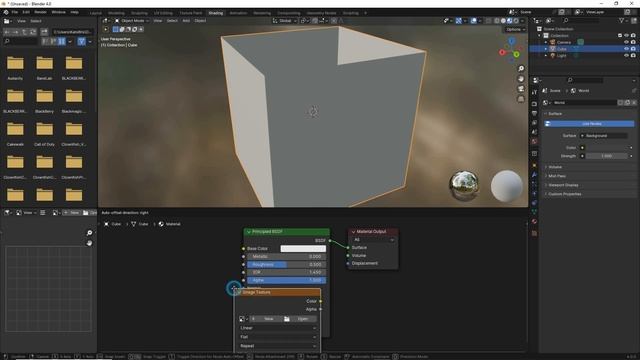Open the World properties tab icon

[x=534, y=142]
